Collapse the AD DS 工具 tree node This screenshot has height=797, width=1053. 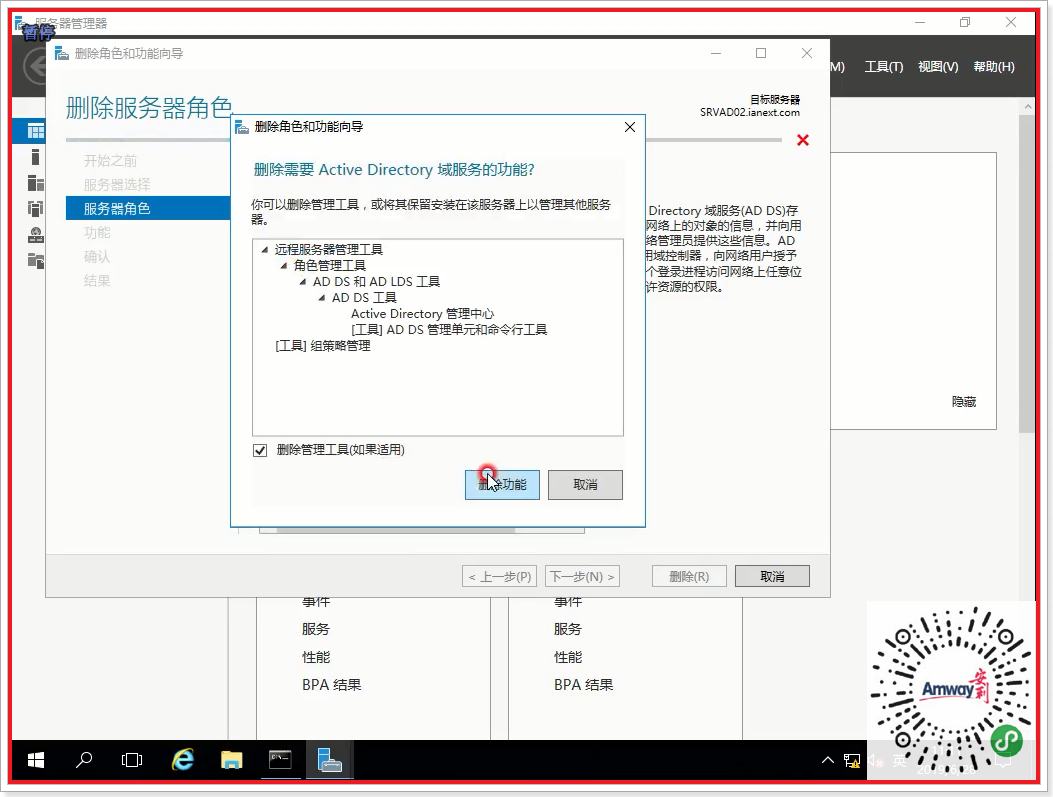[x=322, y=298]
